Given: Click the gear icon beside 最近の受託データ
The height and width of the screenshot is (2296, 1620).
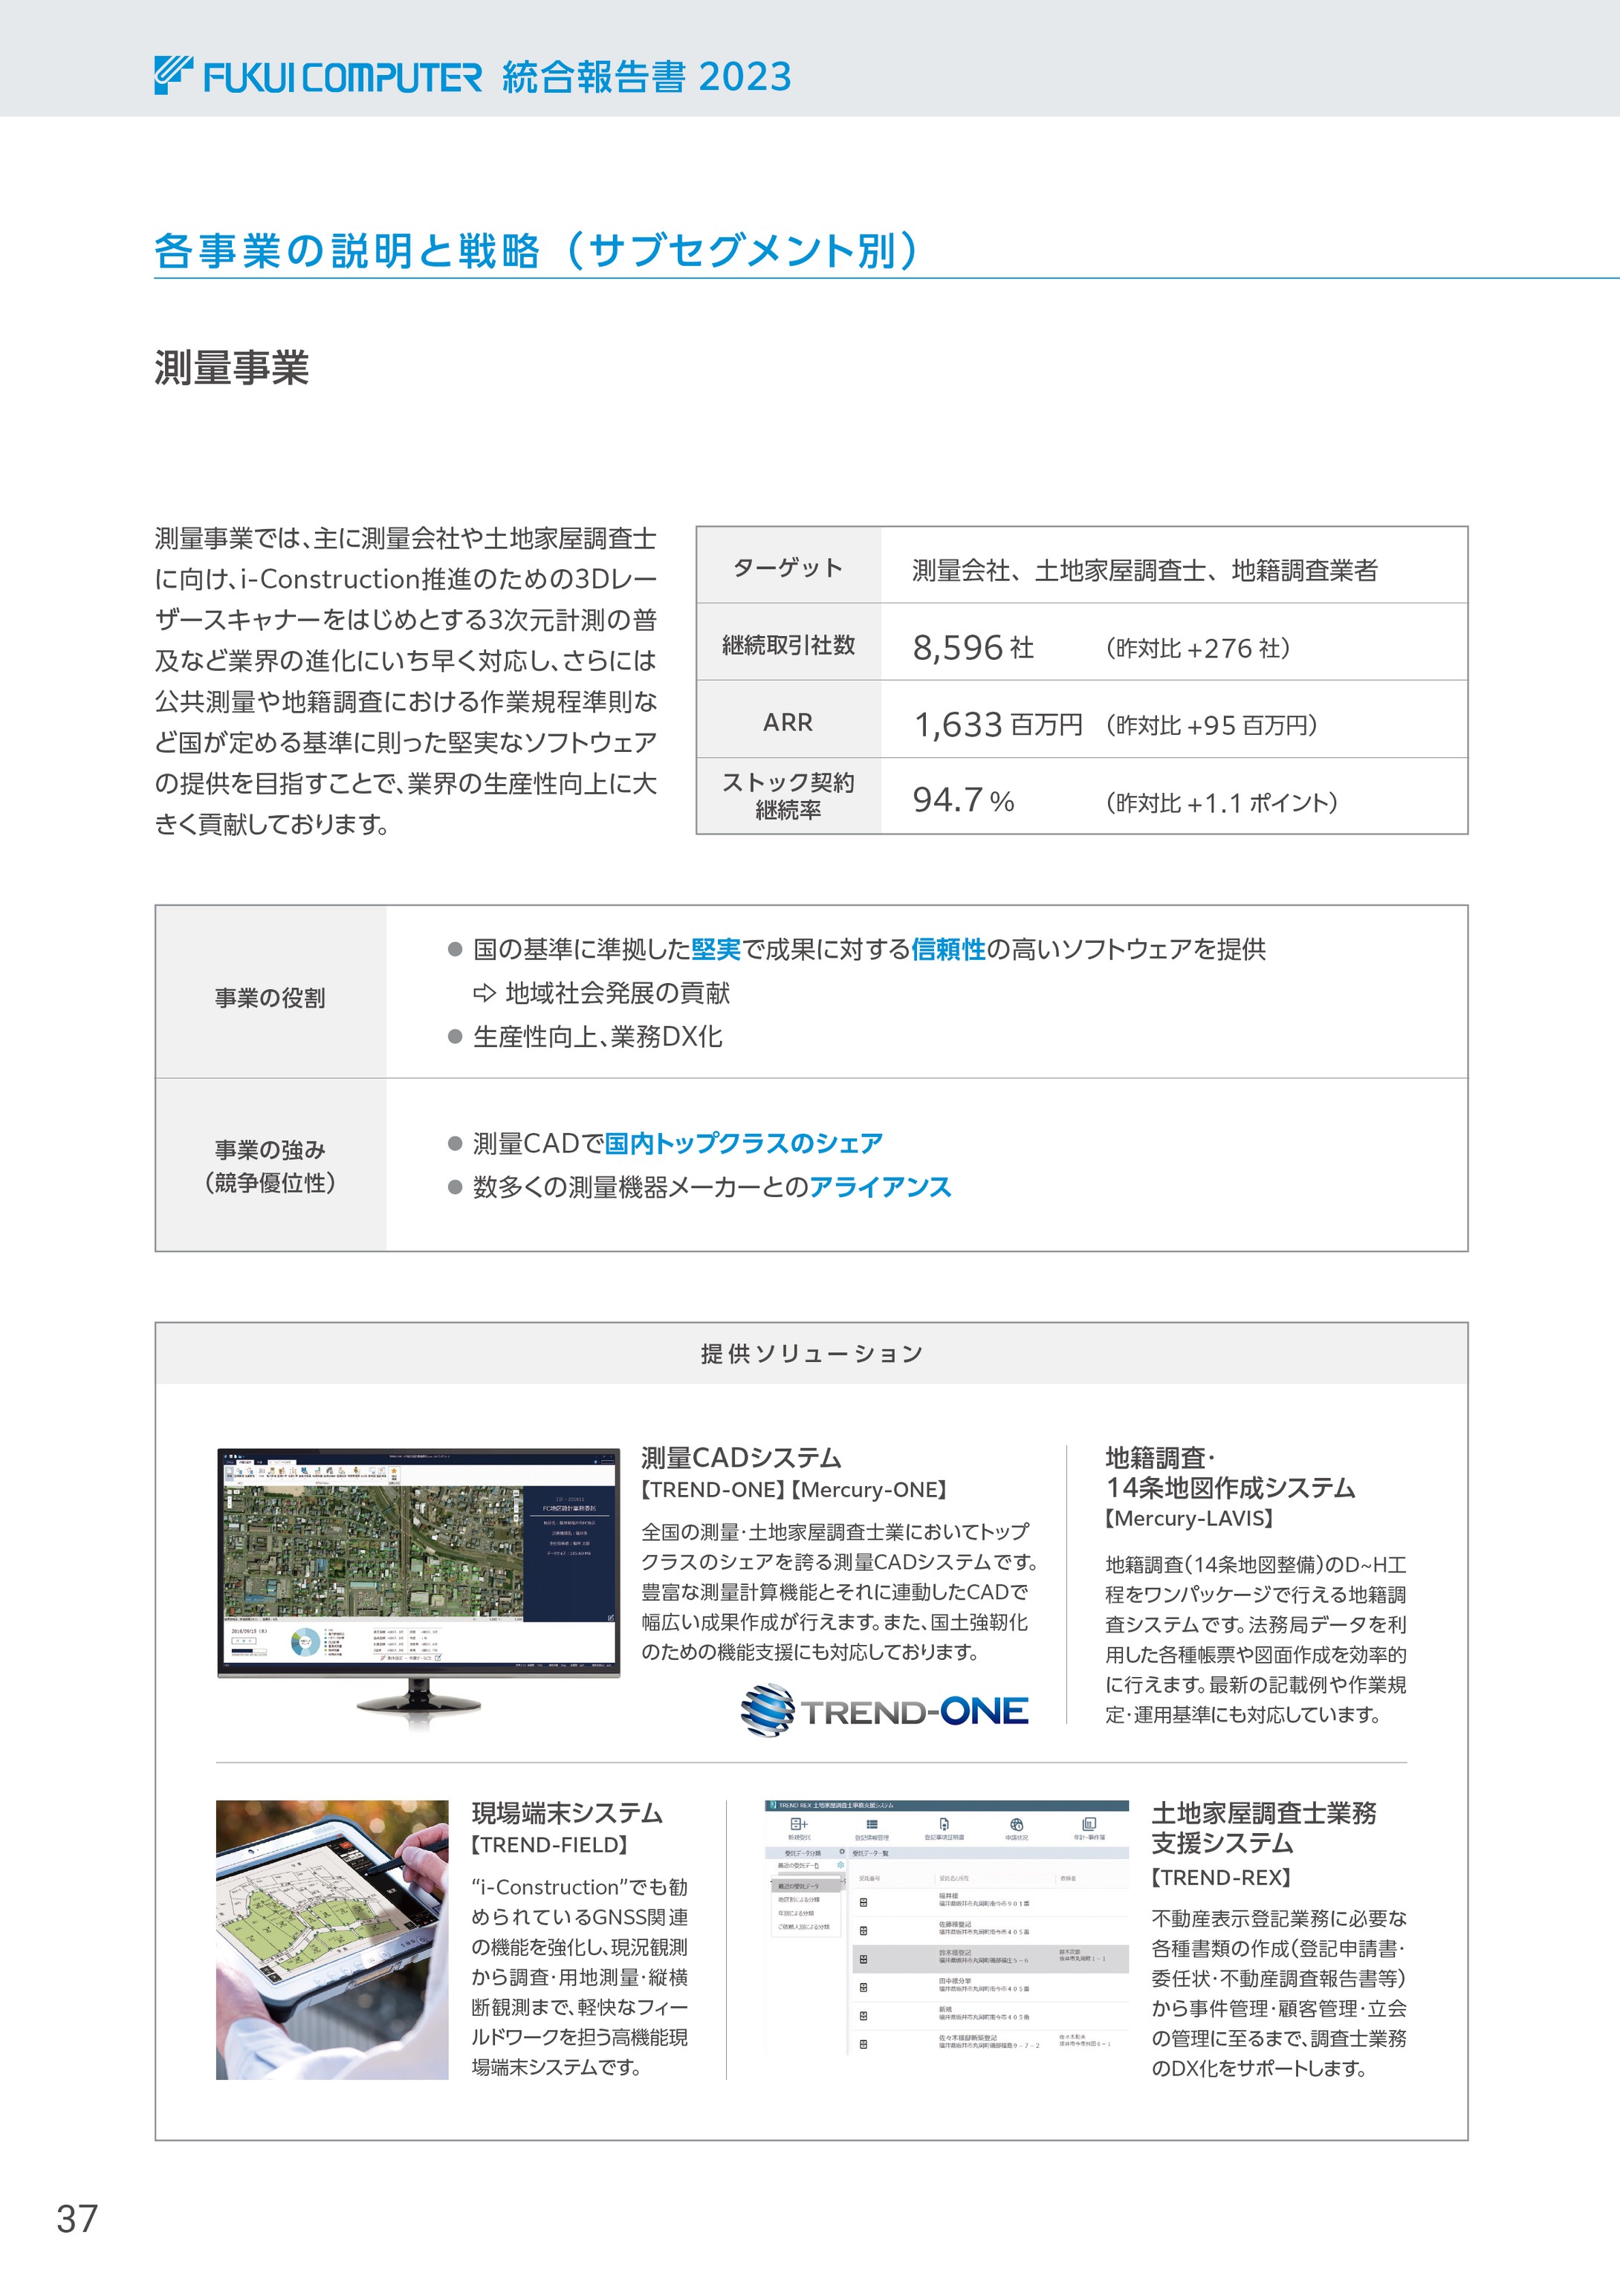Looking at the screenshot, I should 841,1865.
